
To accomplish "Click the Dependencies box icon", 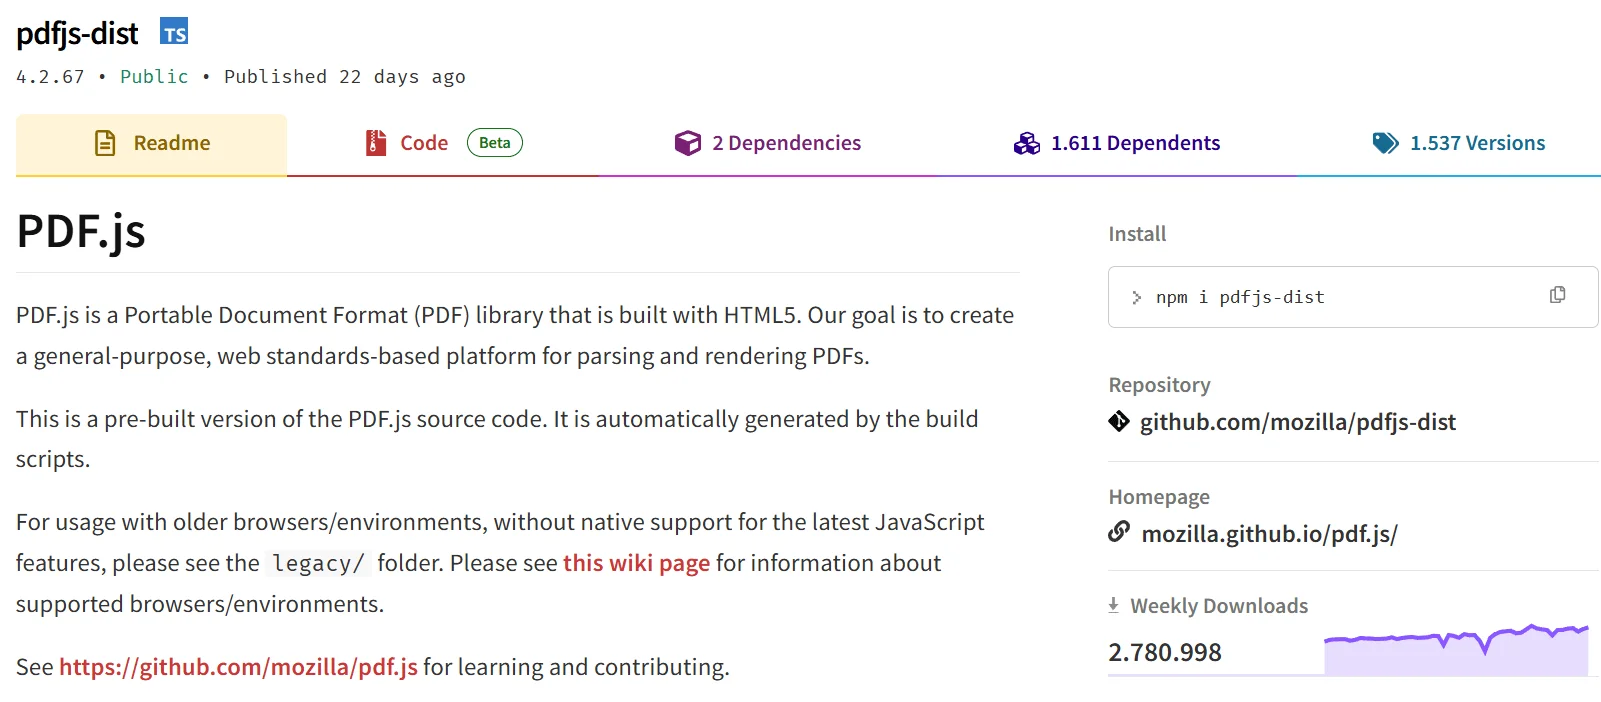I will (x=688, y=143).
